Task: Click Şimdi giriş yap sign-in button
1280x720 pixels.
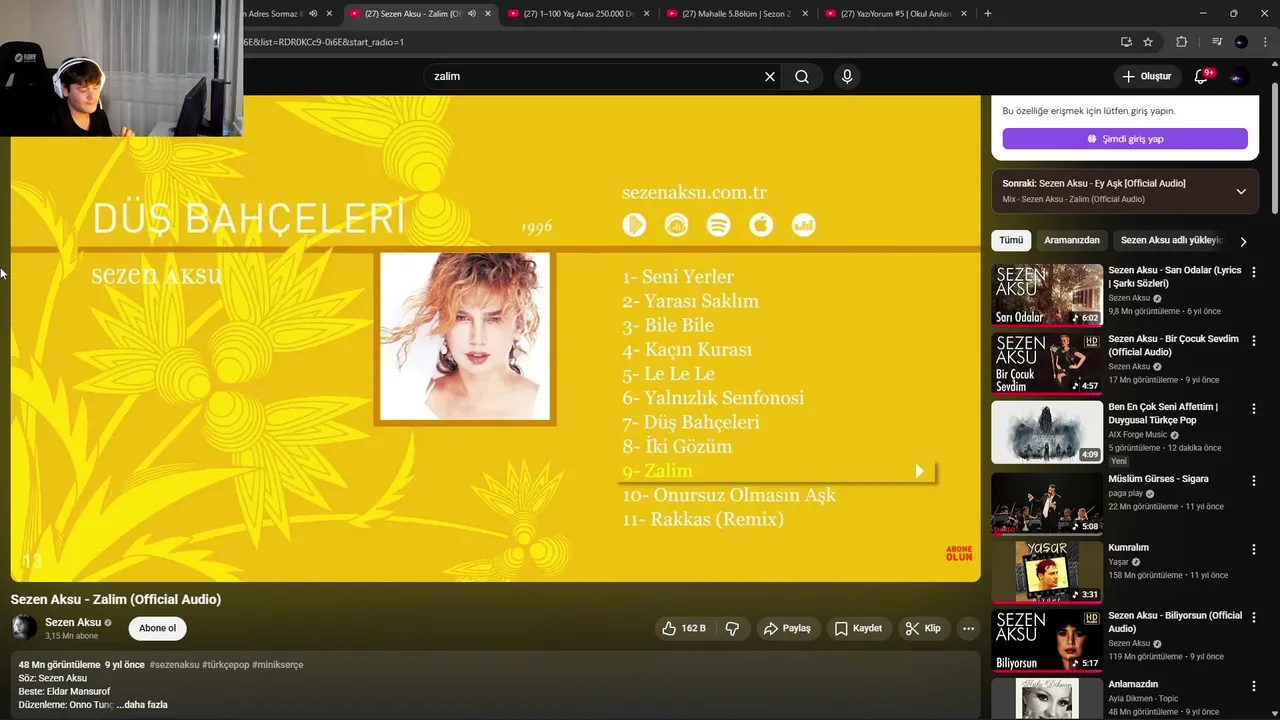Action: [x=1125, y=139]
